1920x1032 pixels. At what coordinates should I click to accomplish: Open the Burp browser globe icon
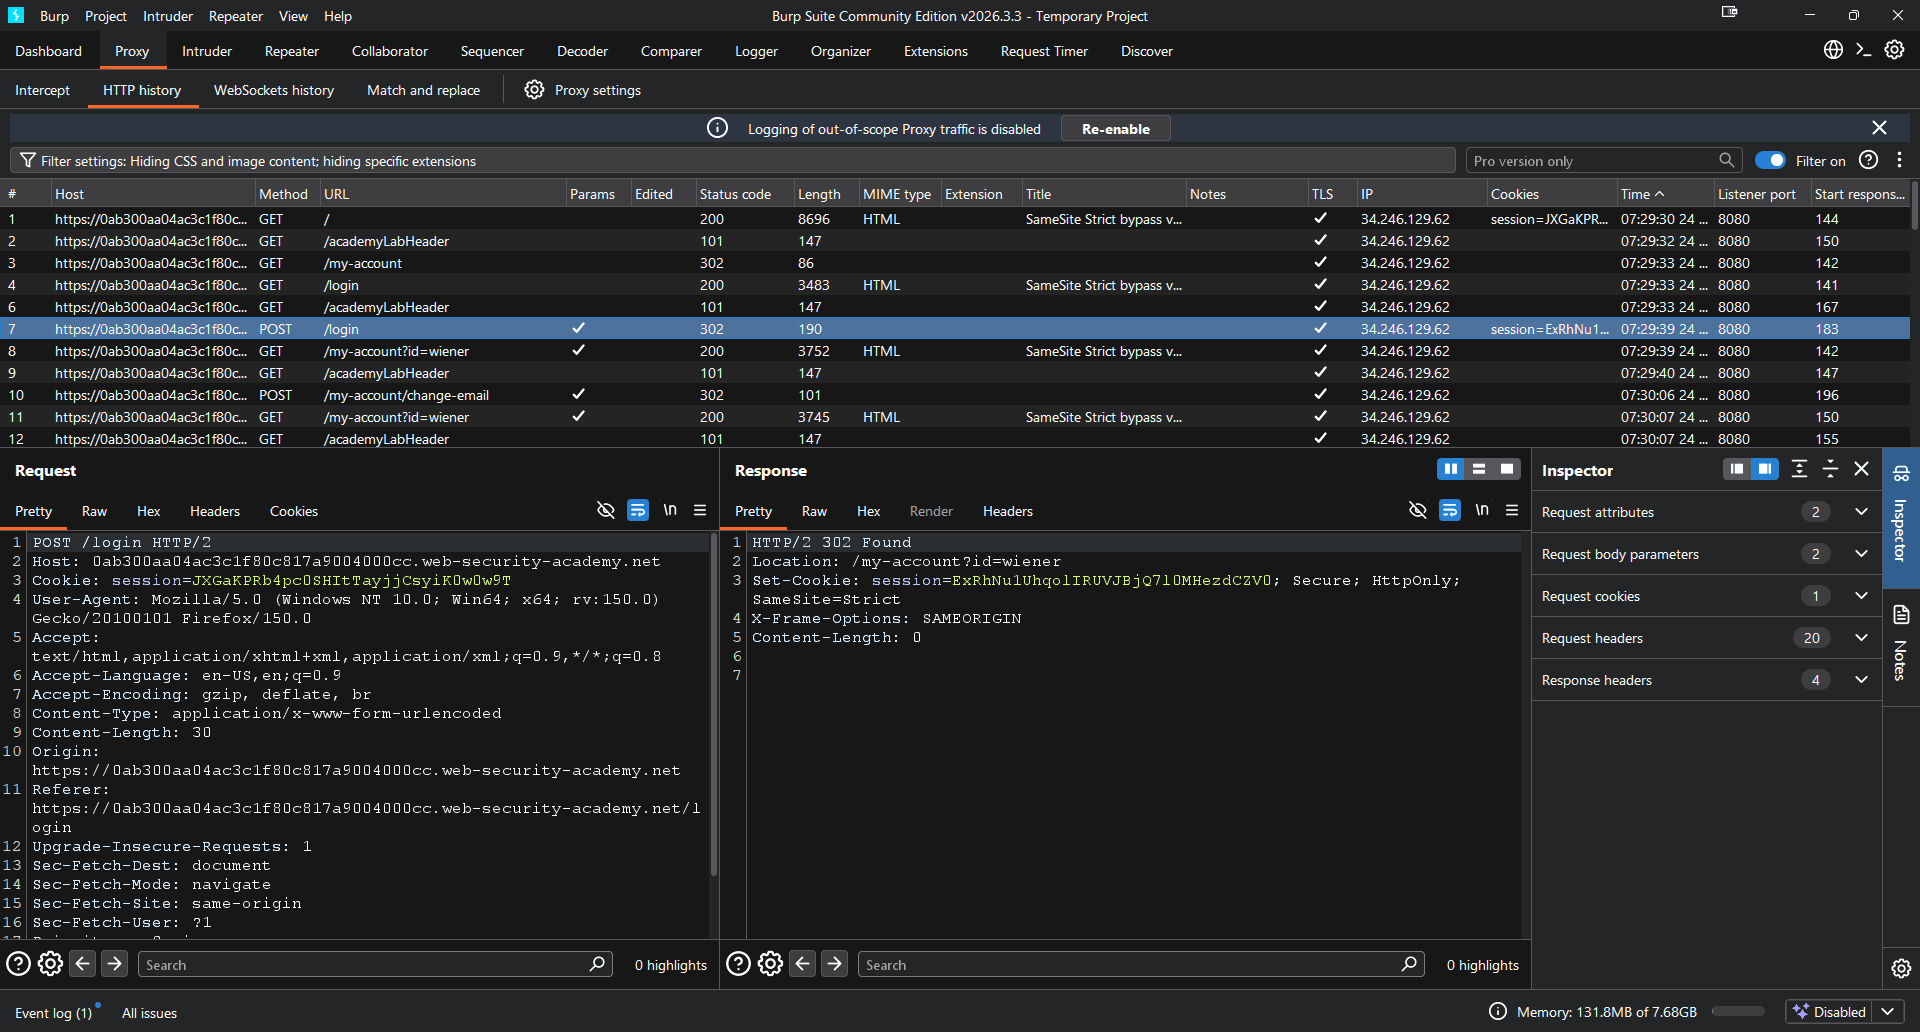click(x=1833, y=50)
